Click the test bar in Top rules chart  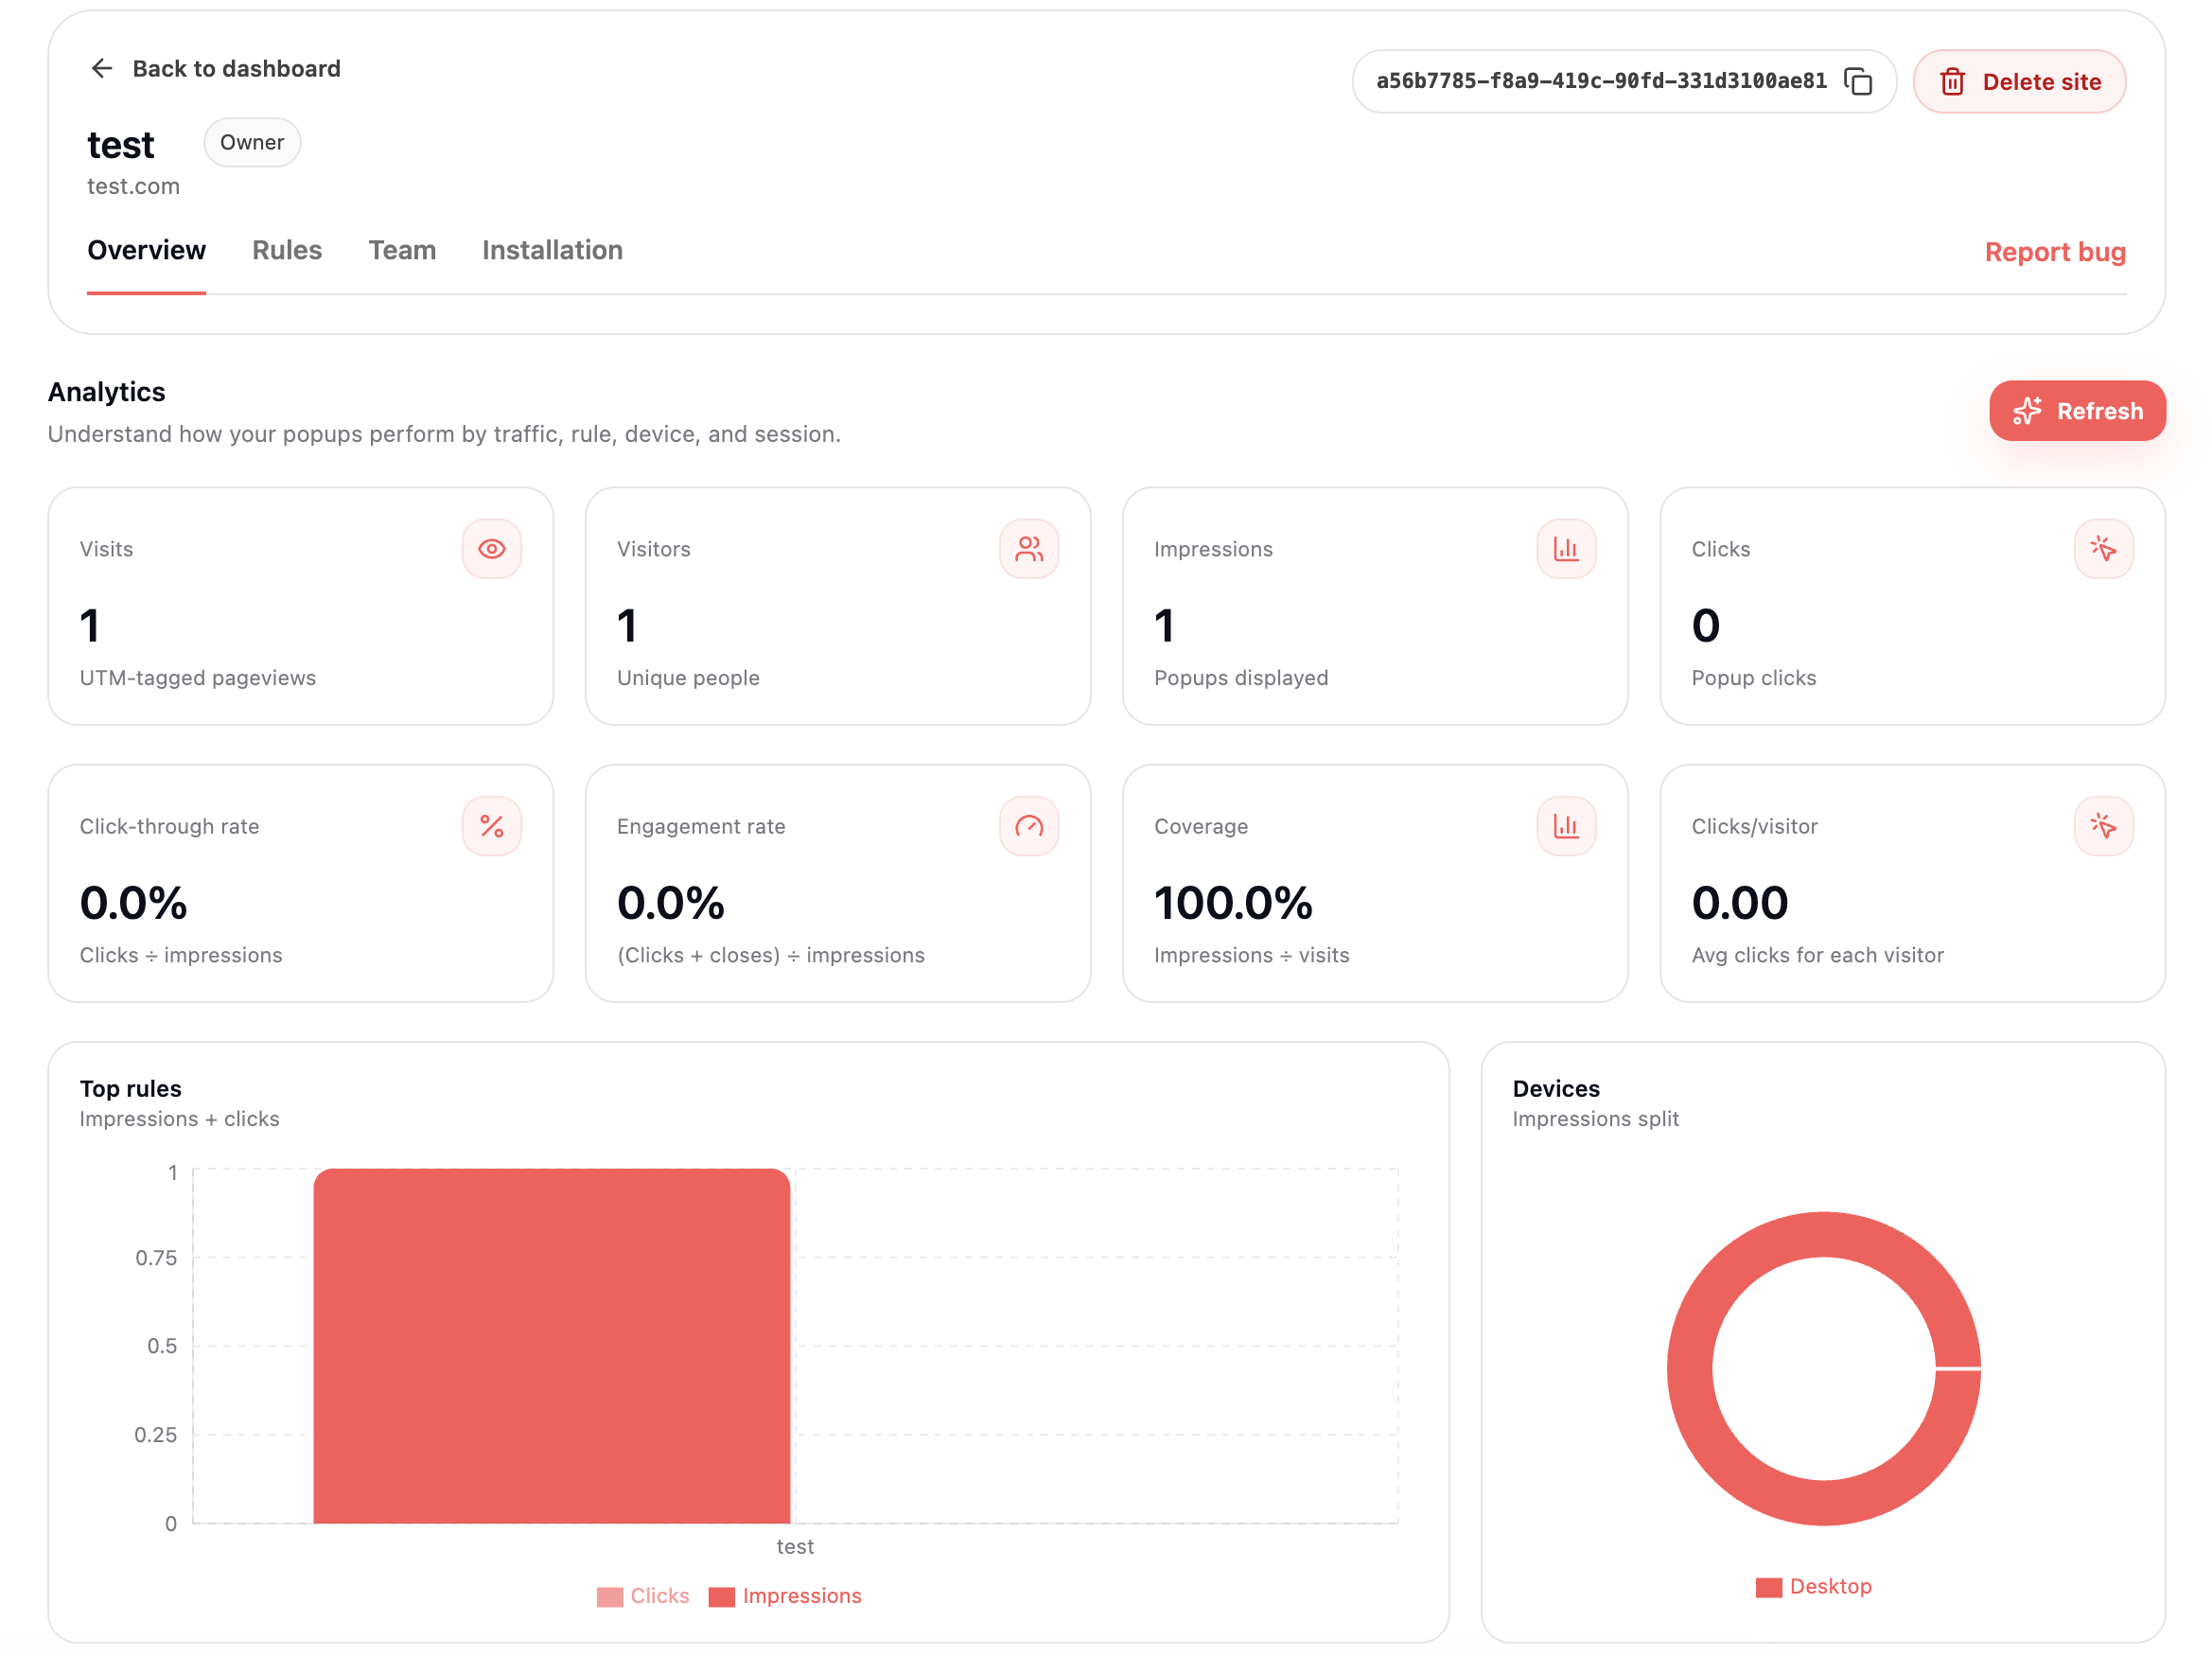(x=552, y=1345)
